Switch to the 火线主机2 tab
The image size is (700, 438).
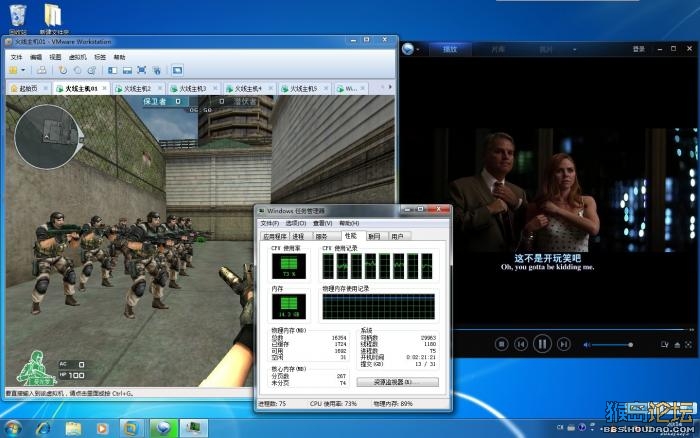click(x=138, y=88)
